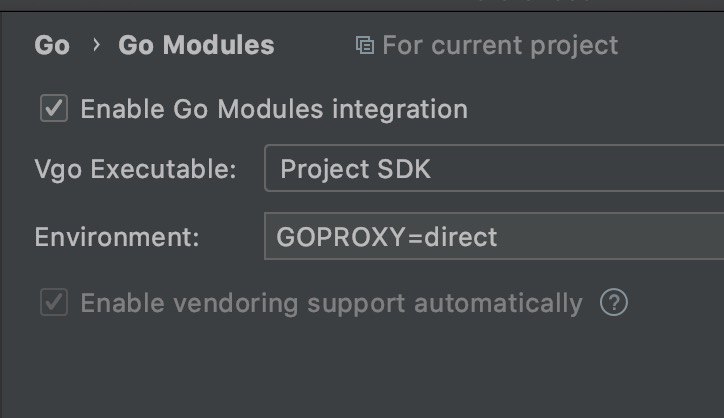The image size is (724, 418).
Task: Select the Go Modules breadcrumb title
Action: pos(196,45)
